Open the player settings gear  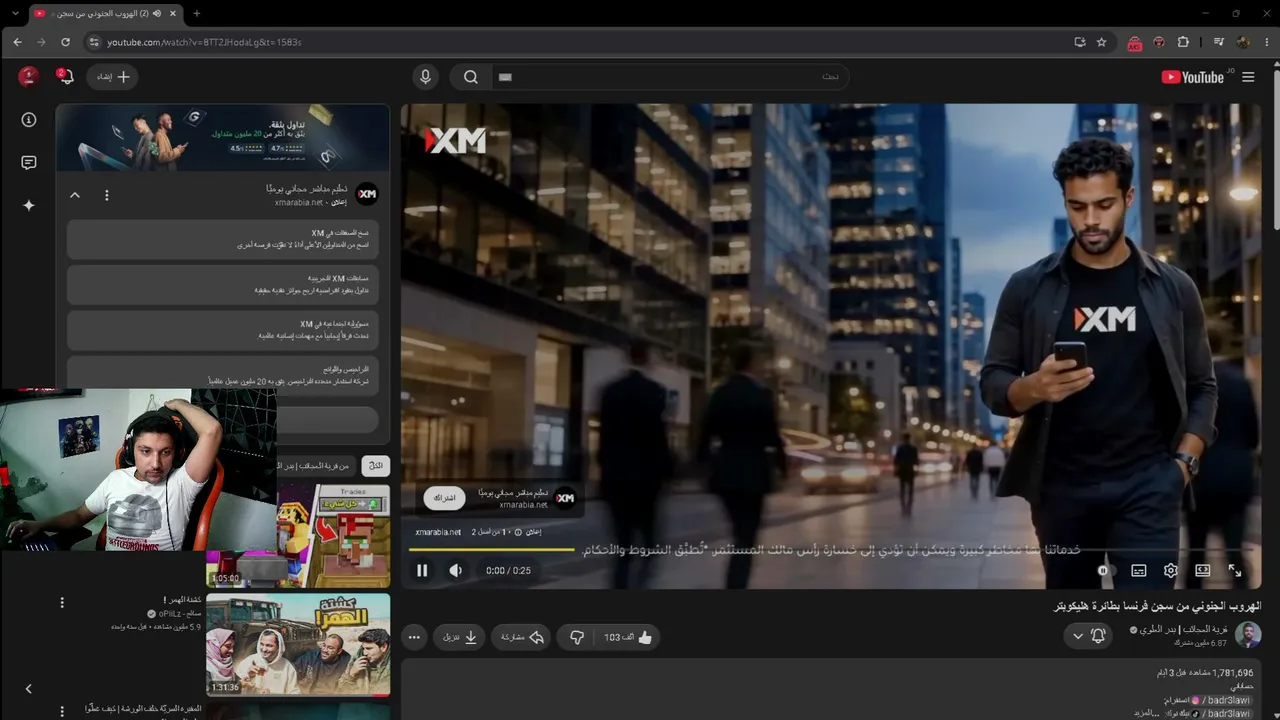[1170, 570]
